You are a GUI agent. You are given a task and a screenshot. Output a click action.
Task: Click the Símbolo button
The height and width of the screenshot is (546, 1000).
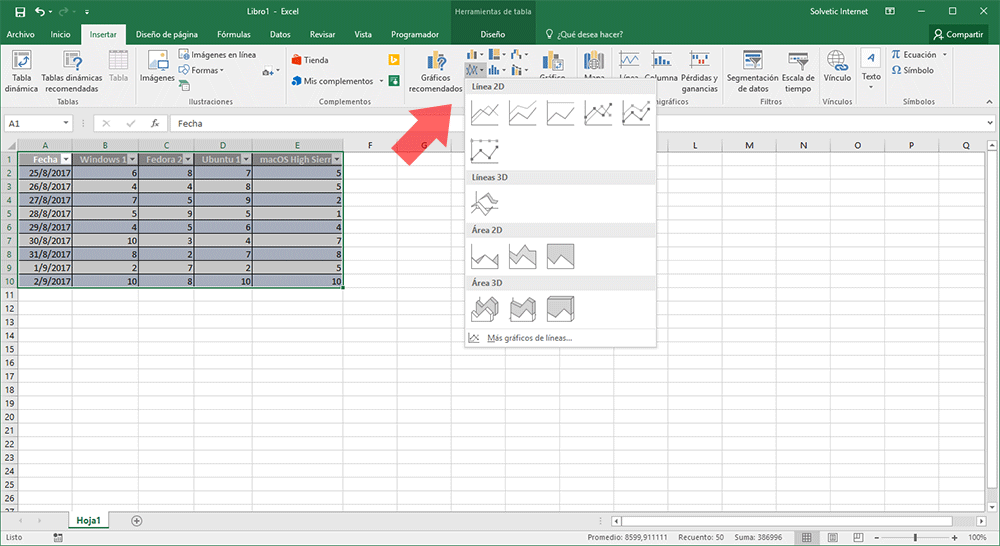[x=912, y=70]
